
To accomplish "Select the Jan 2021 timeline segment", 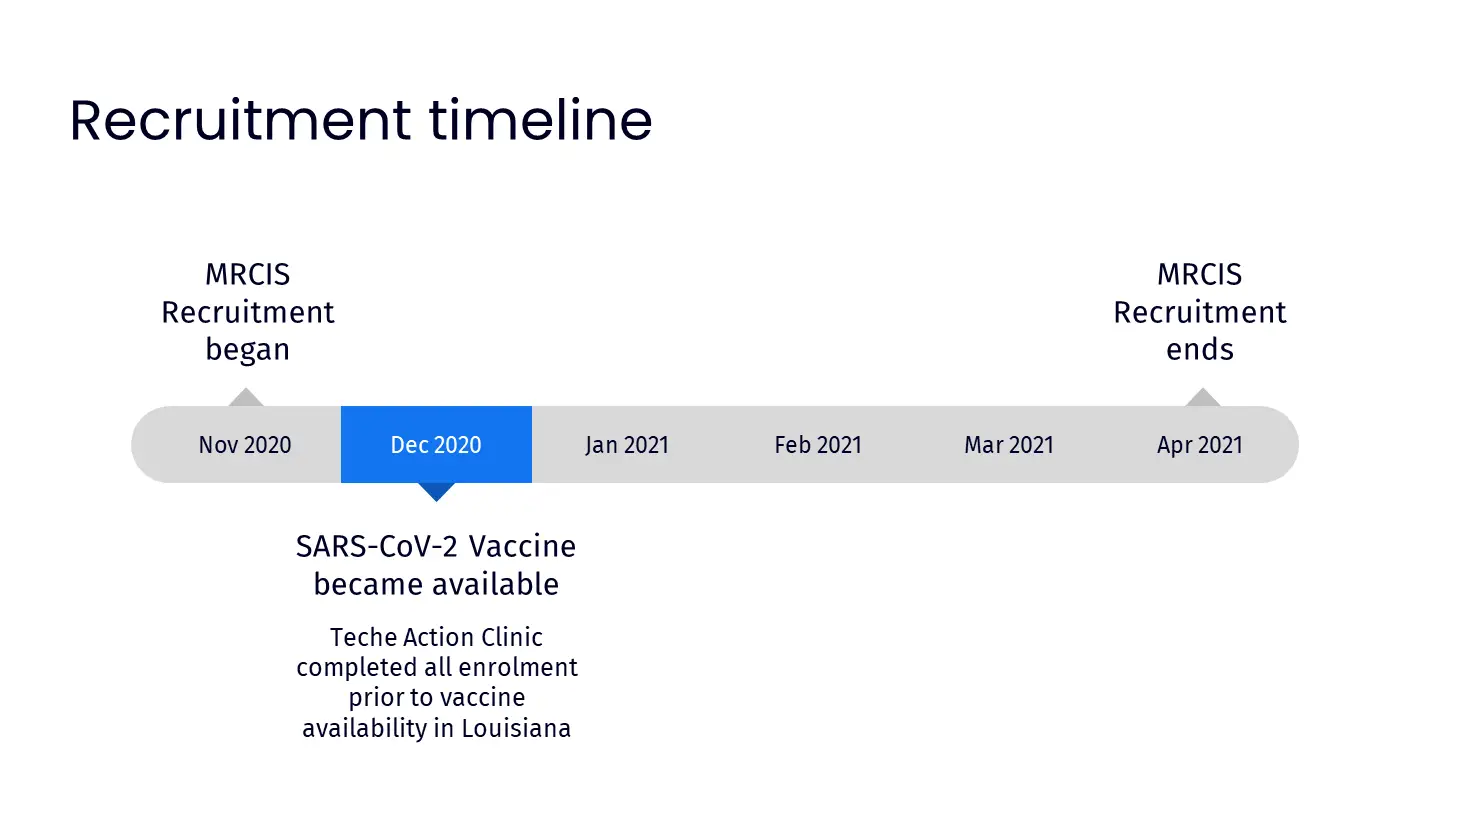I will tap(627, 445).
